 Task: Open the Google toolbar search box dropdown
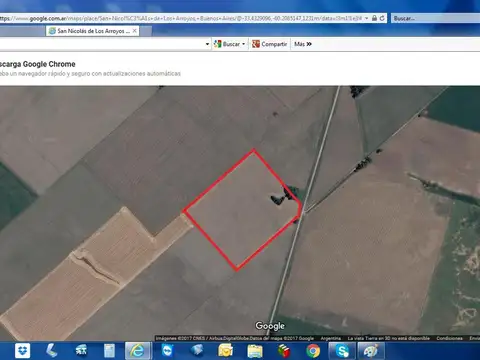pyautogui.click(x=207, y=44)
